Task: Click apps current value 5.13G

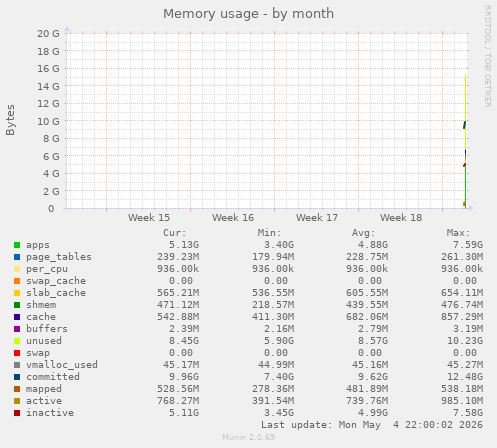Action: [184, 245]
